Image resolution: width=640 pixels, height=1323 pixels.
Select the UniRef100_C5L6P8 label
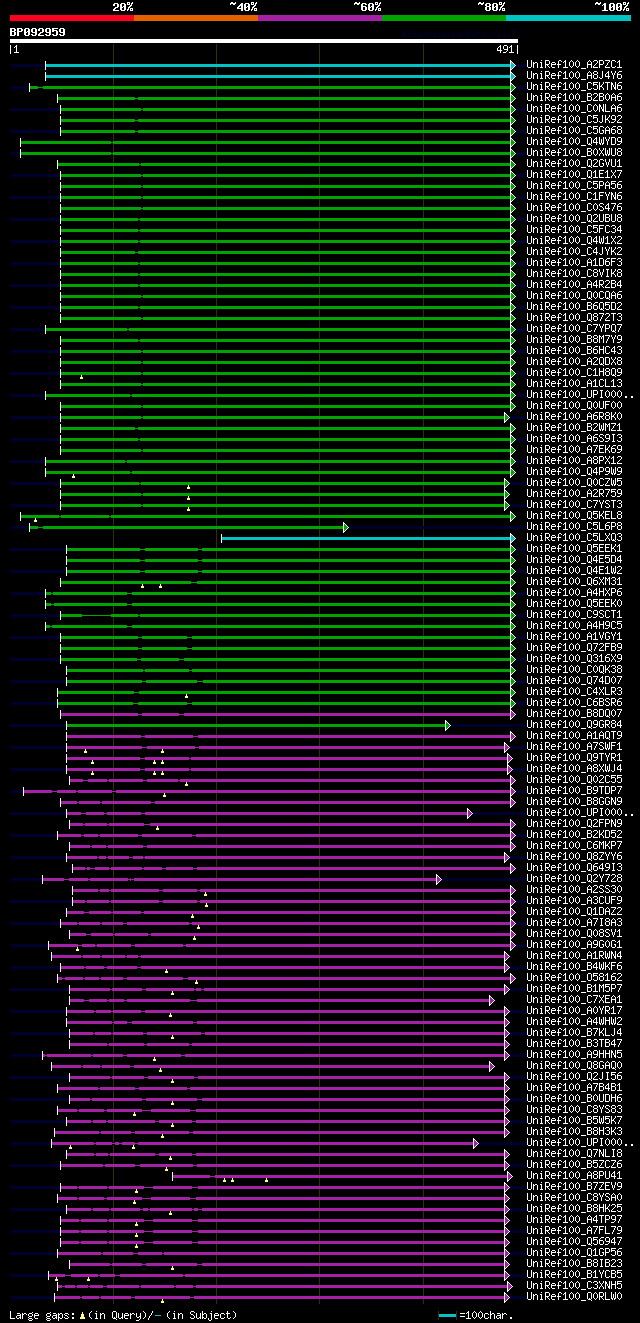(574, 526)
